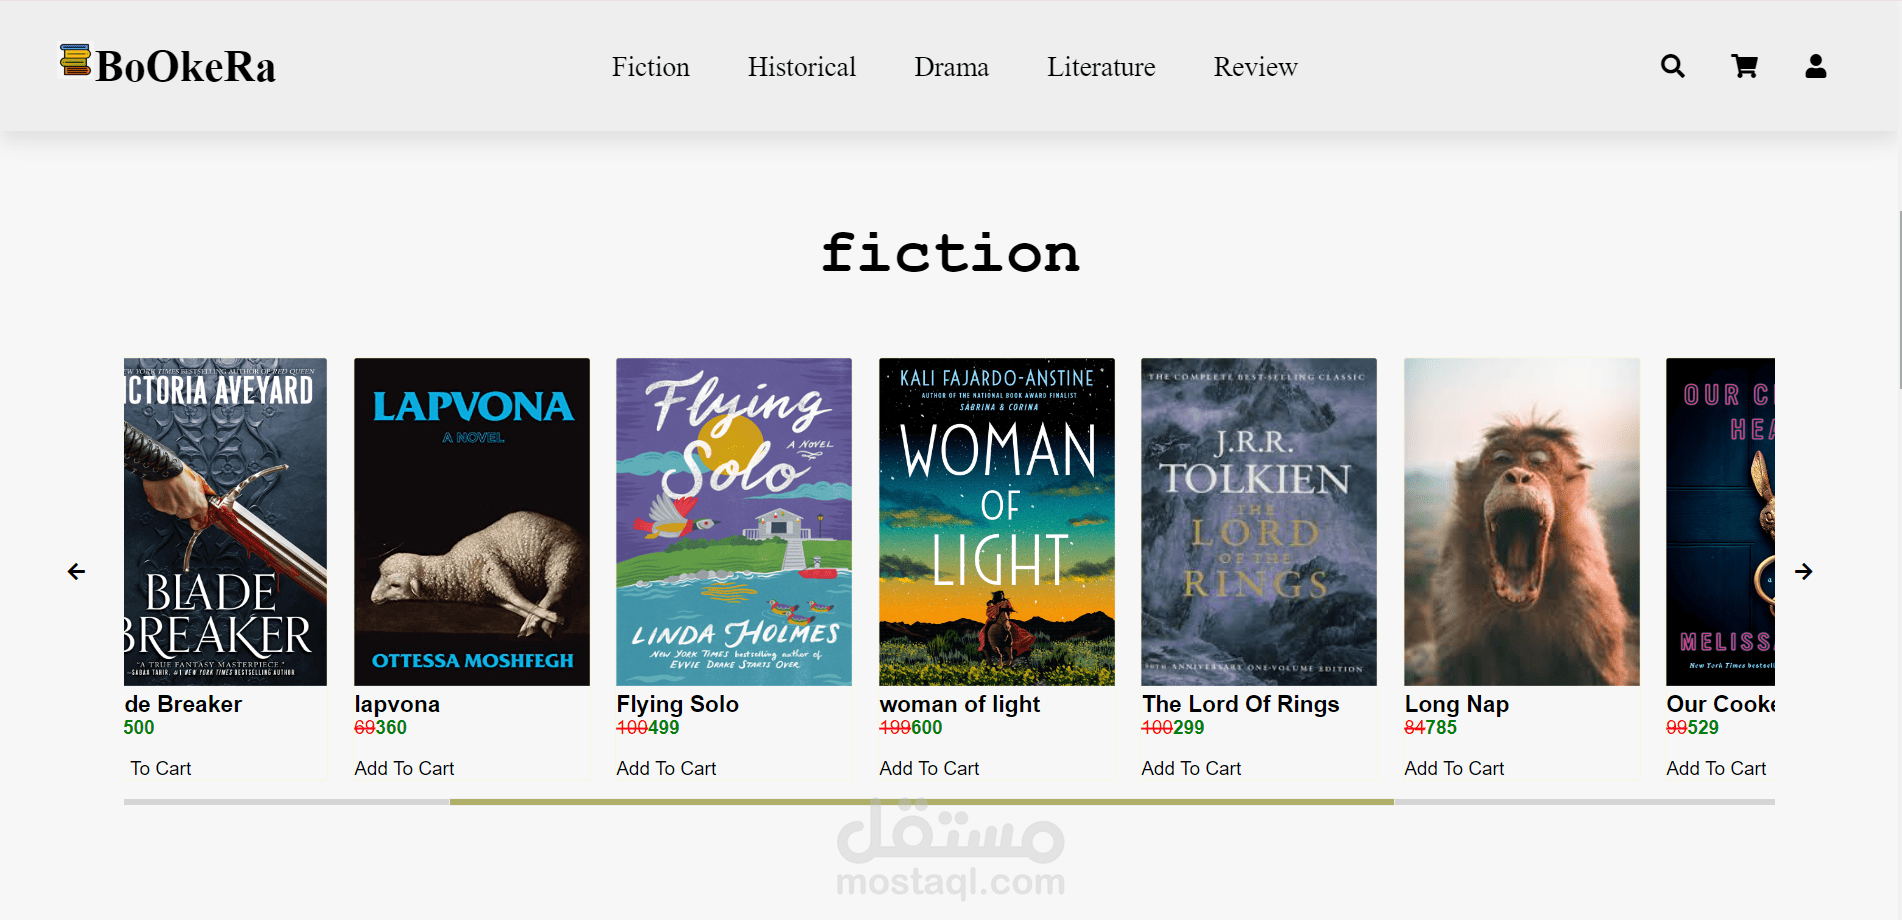Click the page vertical scrollbar

point(1899,300)
